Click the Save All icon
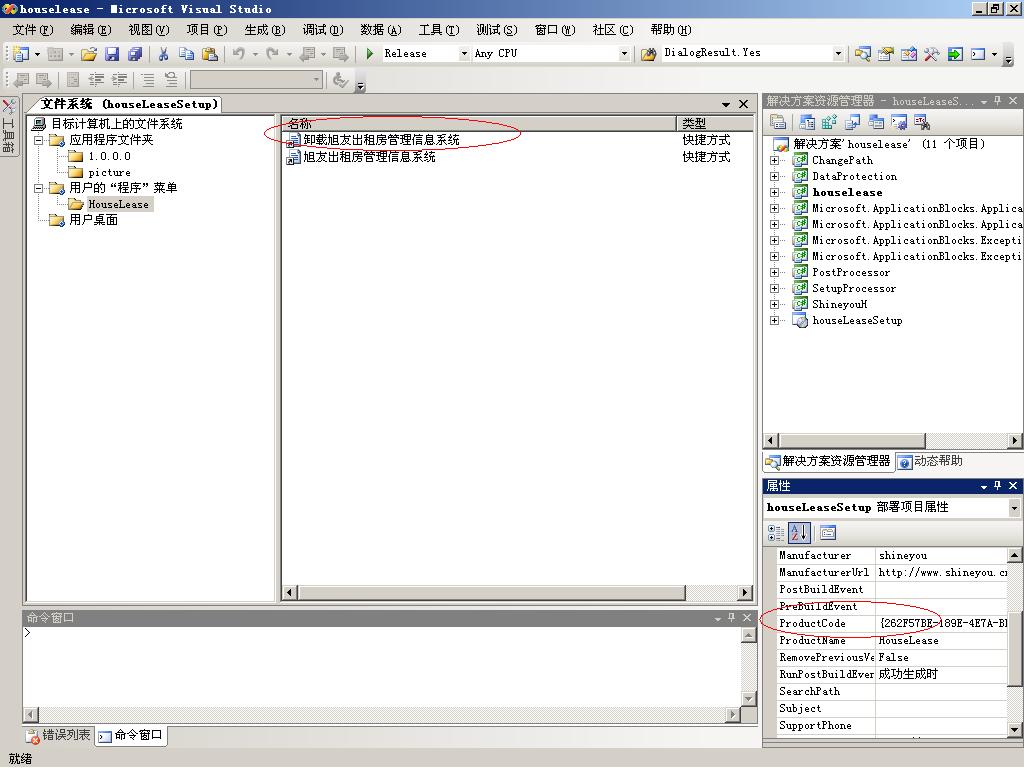The width and height of the screenshot is (1024, 768). tap(135, 54)
